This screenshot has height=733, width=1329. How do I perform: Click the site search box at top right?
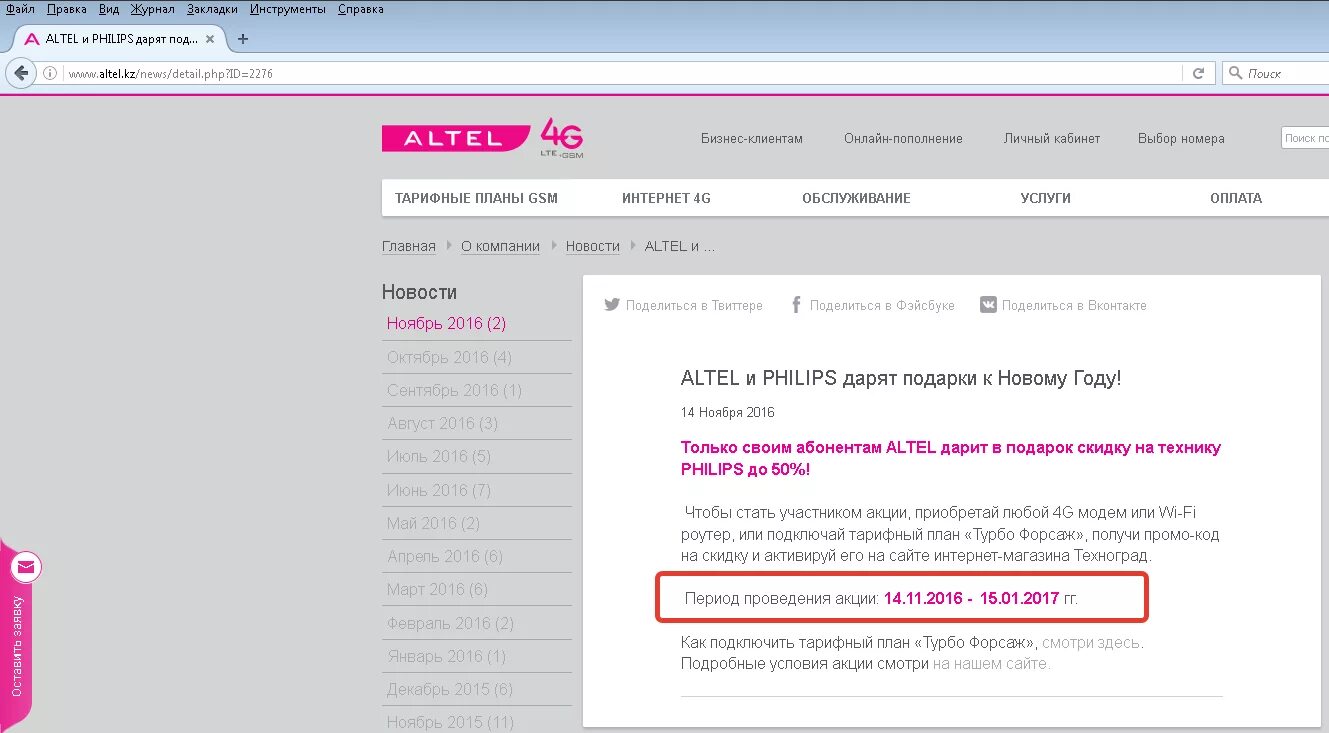1305,138
